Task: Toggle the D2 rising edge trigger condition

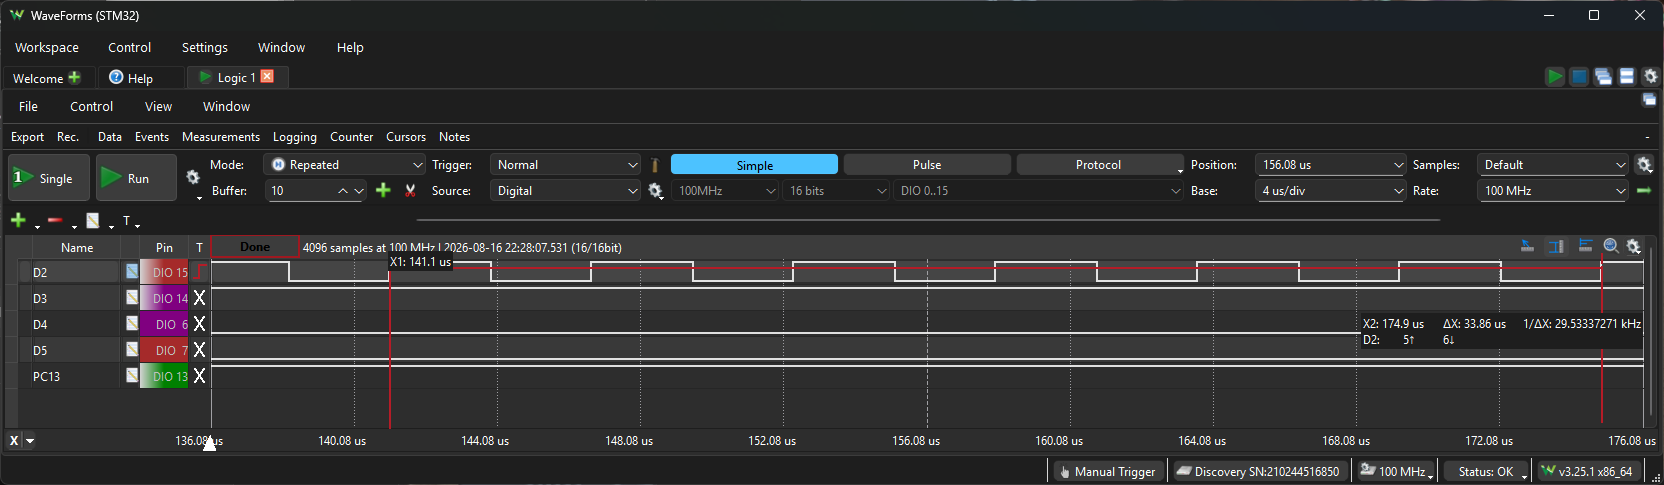Action: click(x=200, y=271)
